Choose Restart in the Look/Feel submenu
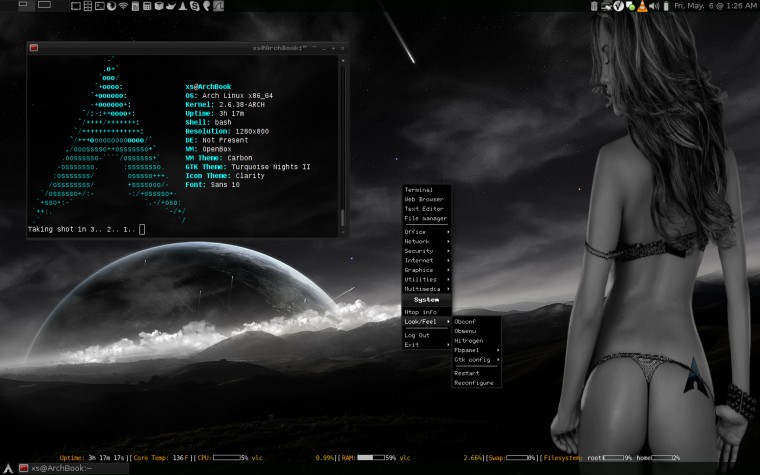The width and height of the screenshot is (760, 475). pos(476,373)
